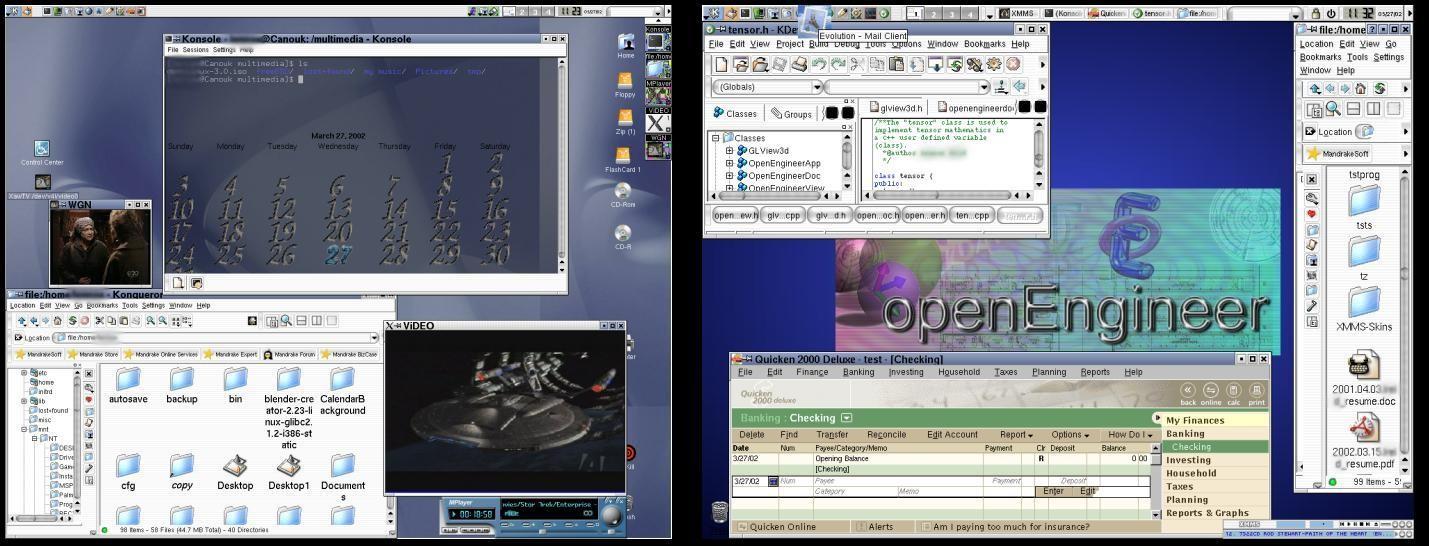This screenshot has height=546, width=1429.
Task: Switch to the Groups tab in KDevelop
Action: click(791, 114)
